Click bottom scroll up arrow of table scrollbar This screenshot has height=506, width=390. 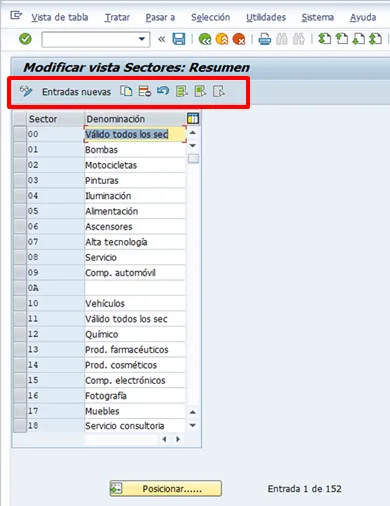pos(193,412)
